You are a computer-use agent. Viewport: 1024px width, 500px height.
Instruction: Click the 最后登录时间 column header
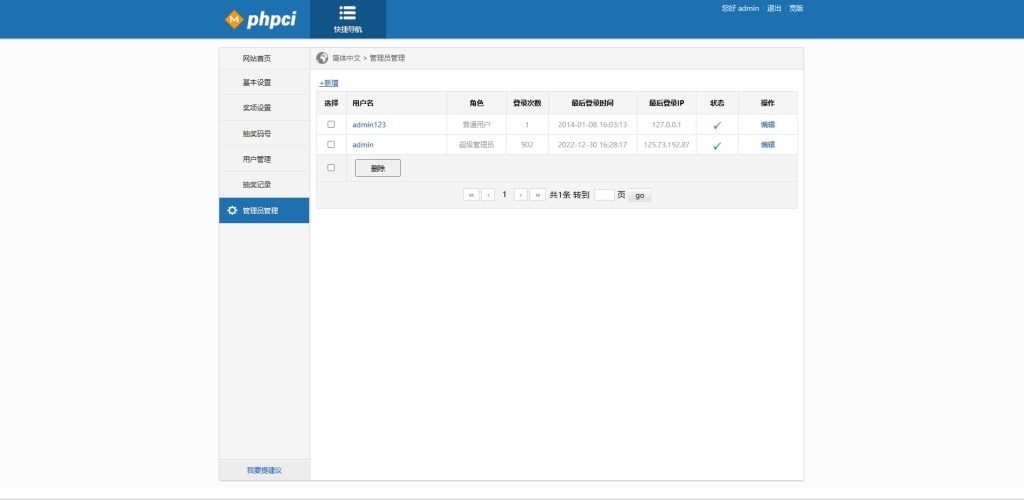click(x=592, y=103)
